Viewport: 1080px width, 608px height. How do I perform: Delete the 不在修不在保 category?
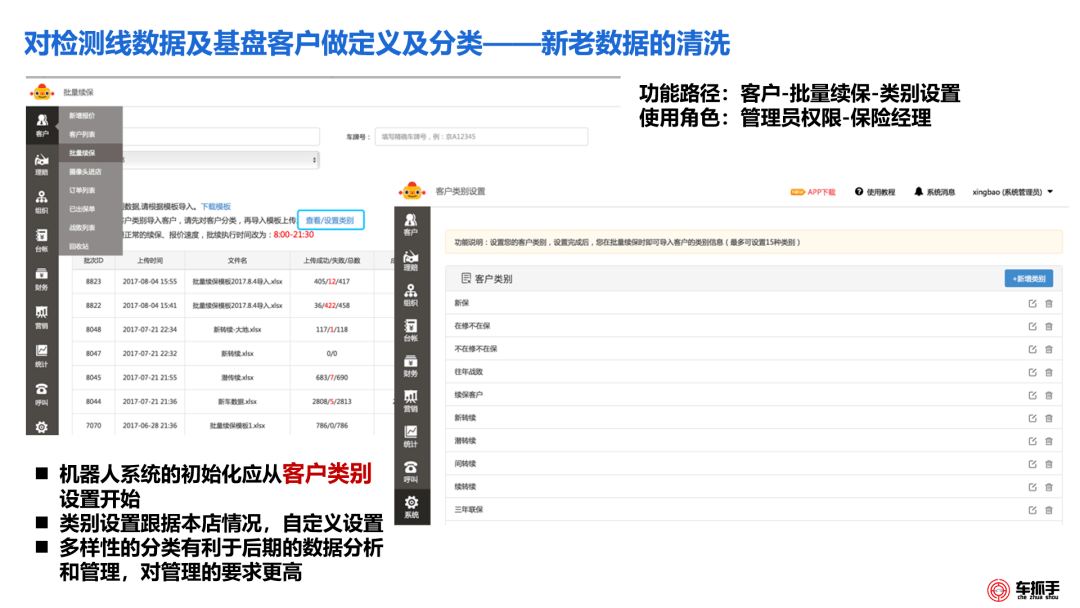(1049, 349)
